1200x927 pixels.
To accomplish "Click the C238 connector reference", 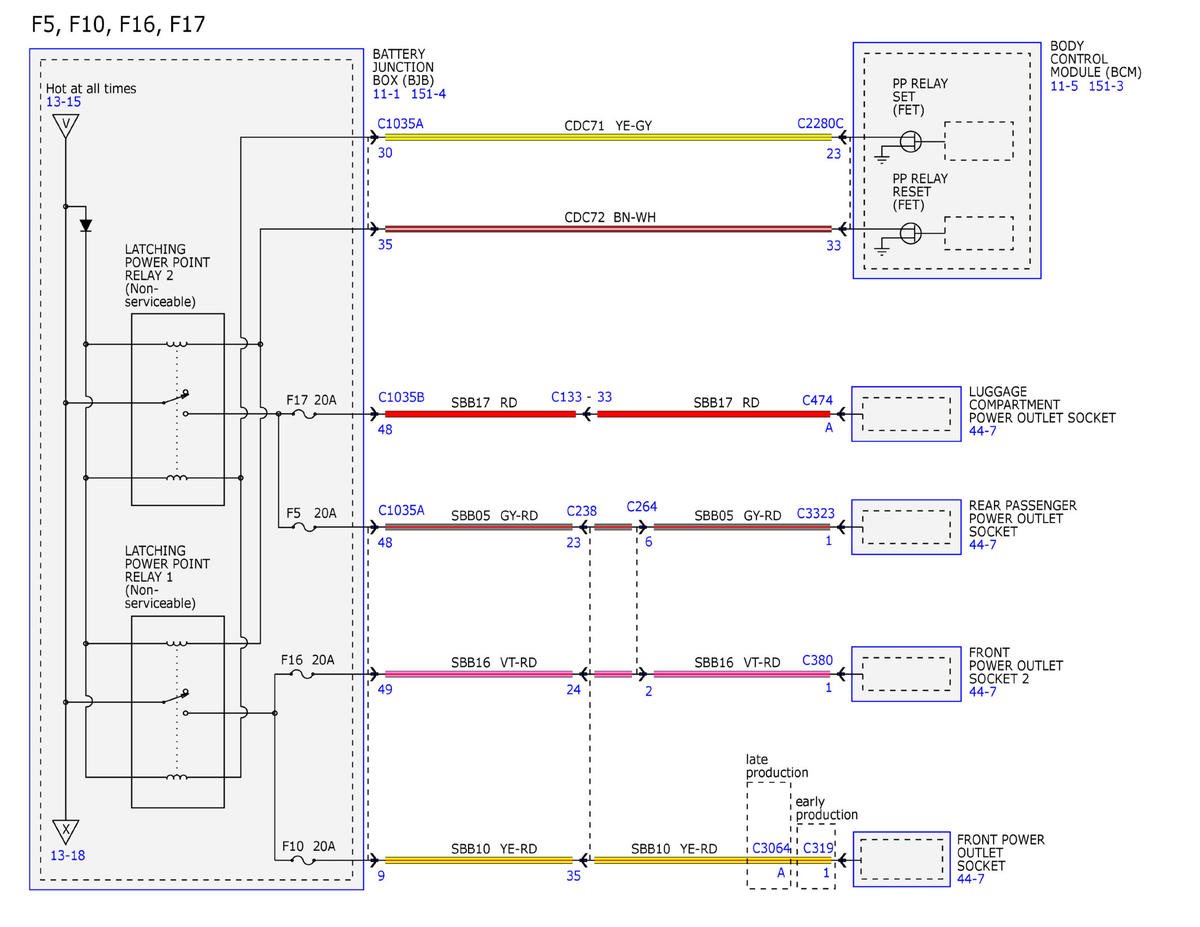I will tap(582, 510).
